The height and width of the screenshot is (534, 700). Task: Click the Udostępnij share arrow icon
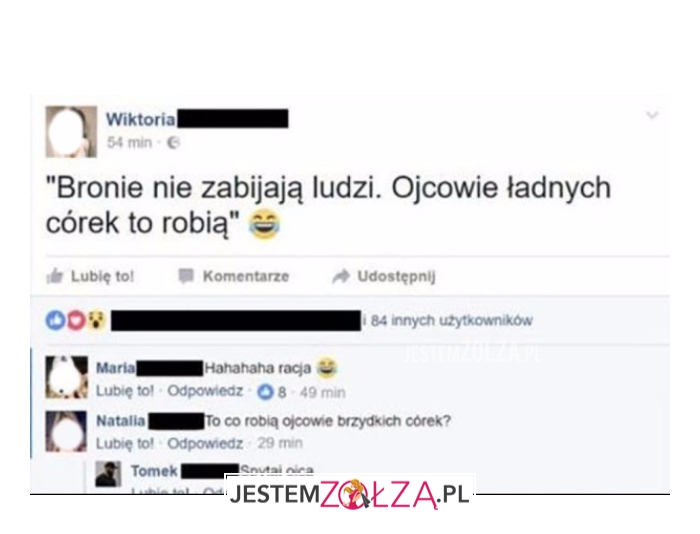341,276
